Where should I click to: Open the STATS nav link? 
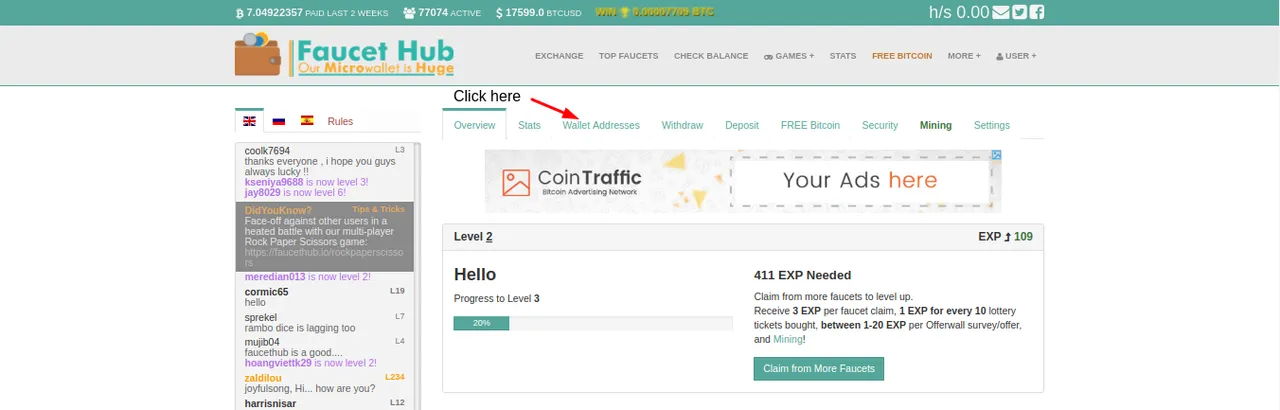843,56
